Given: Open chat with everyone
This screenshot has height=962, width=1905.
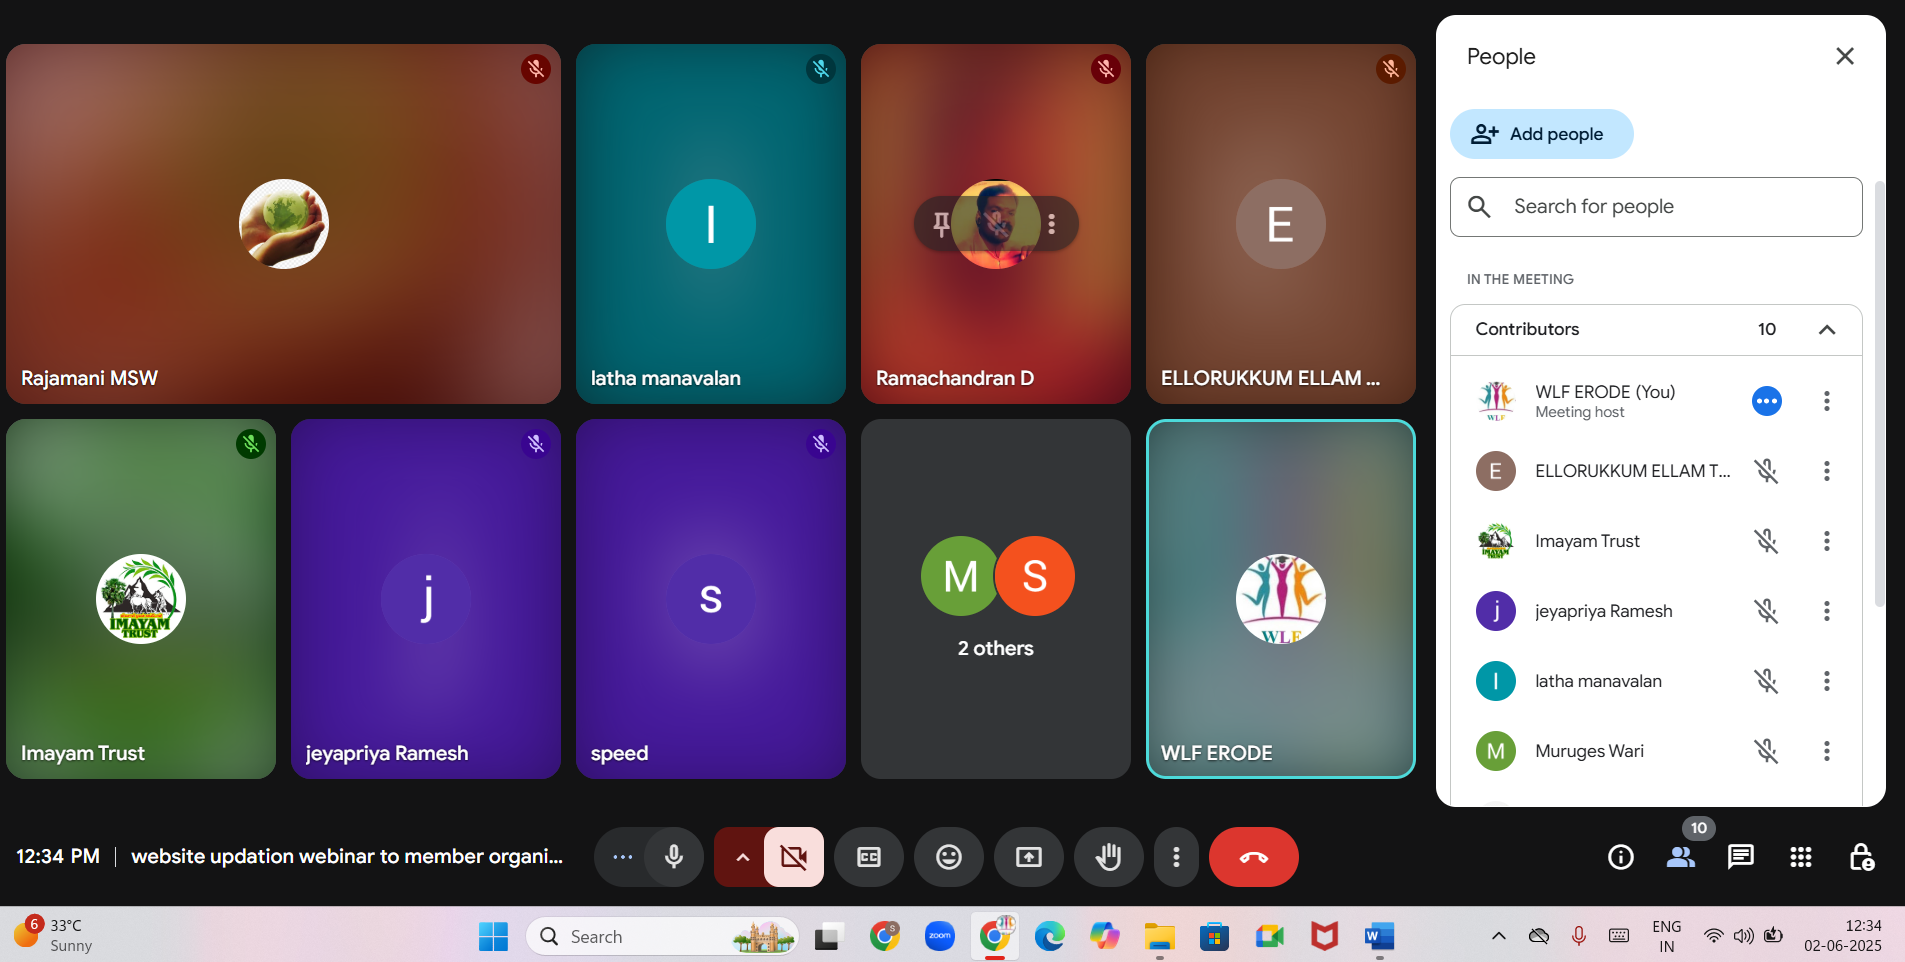Looking at the screenshot, I should click(x=1741, y=857).
